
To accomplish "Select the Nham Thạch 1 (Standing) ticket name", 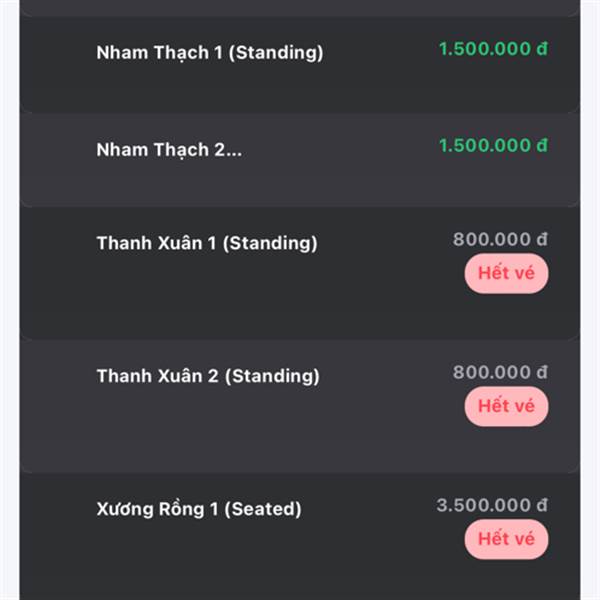I will (210, 53).
